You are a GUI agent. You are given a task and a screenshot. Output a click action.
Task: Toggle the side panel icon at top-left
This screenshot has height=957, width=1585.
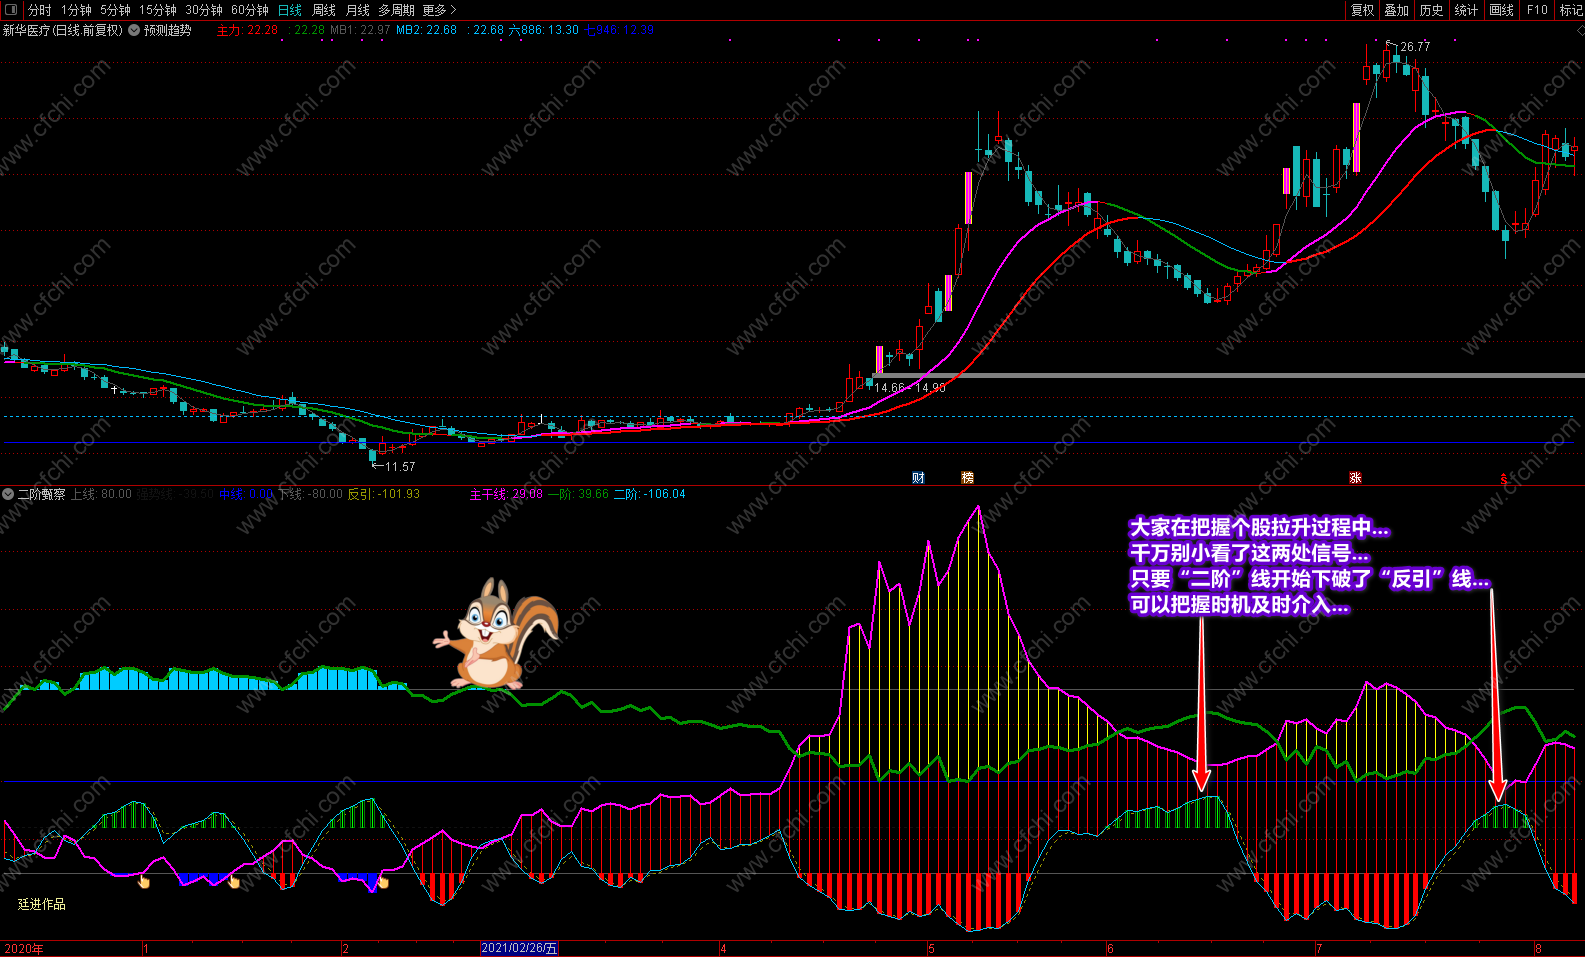coord(11,10)
